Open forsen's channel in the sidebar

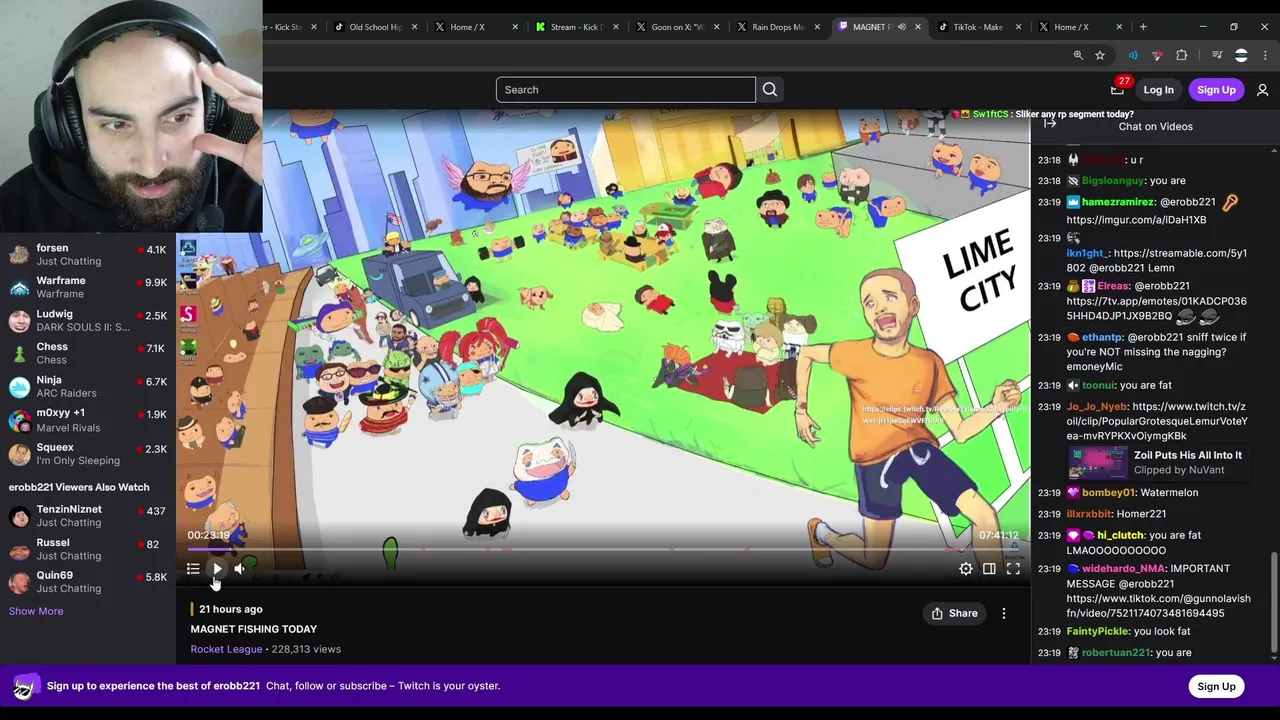click(x=88, y=255)
